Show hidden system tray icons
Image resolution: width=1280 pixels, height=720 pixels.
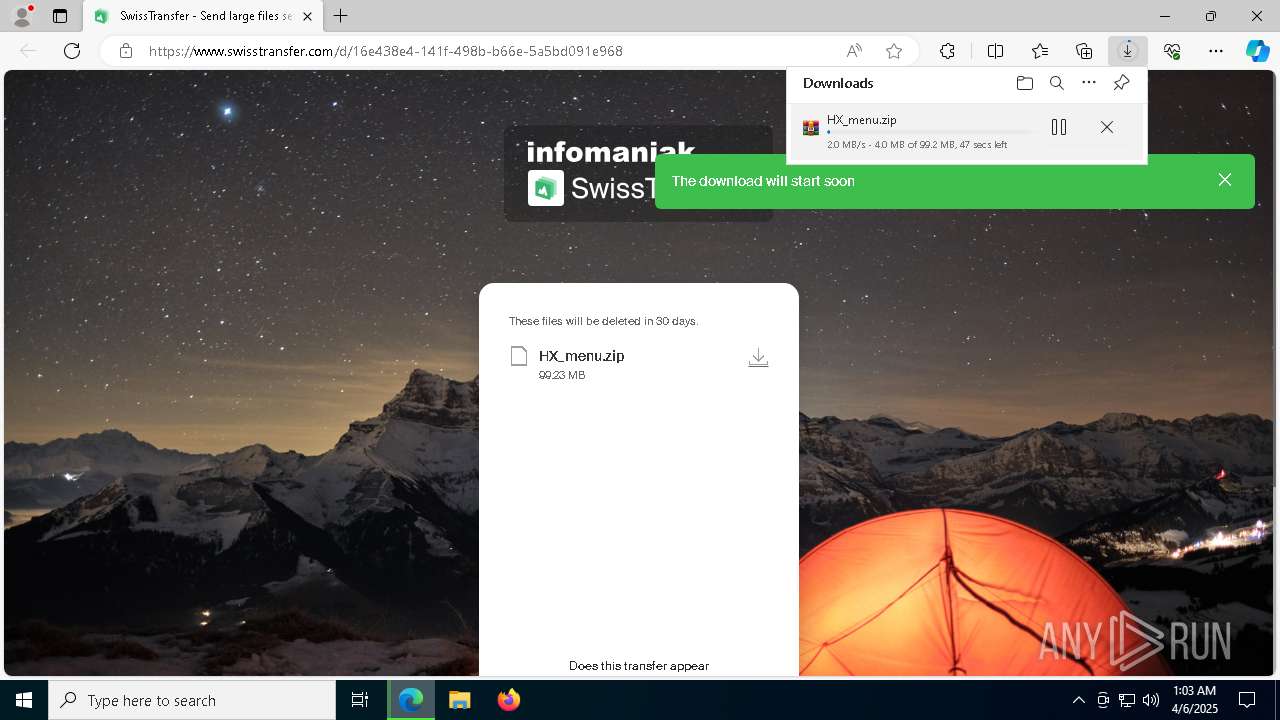[1078, 700]
